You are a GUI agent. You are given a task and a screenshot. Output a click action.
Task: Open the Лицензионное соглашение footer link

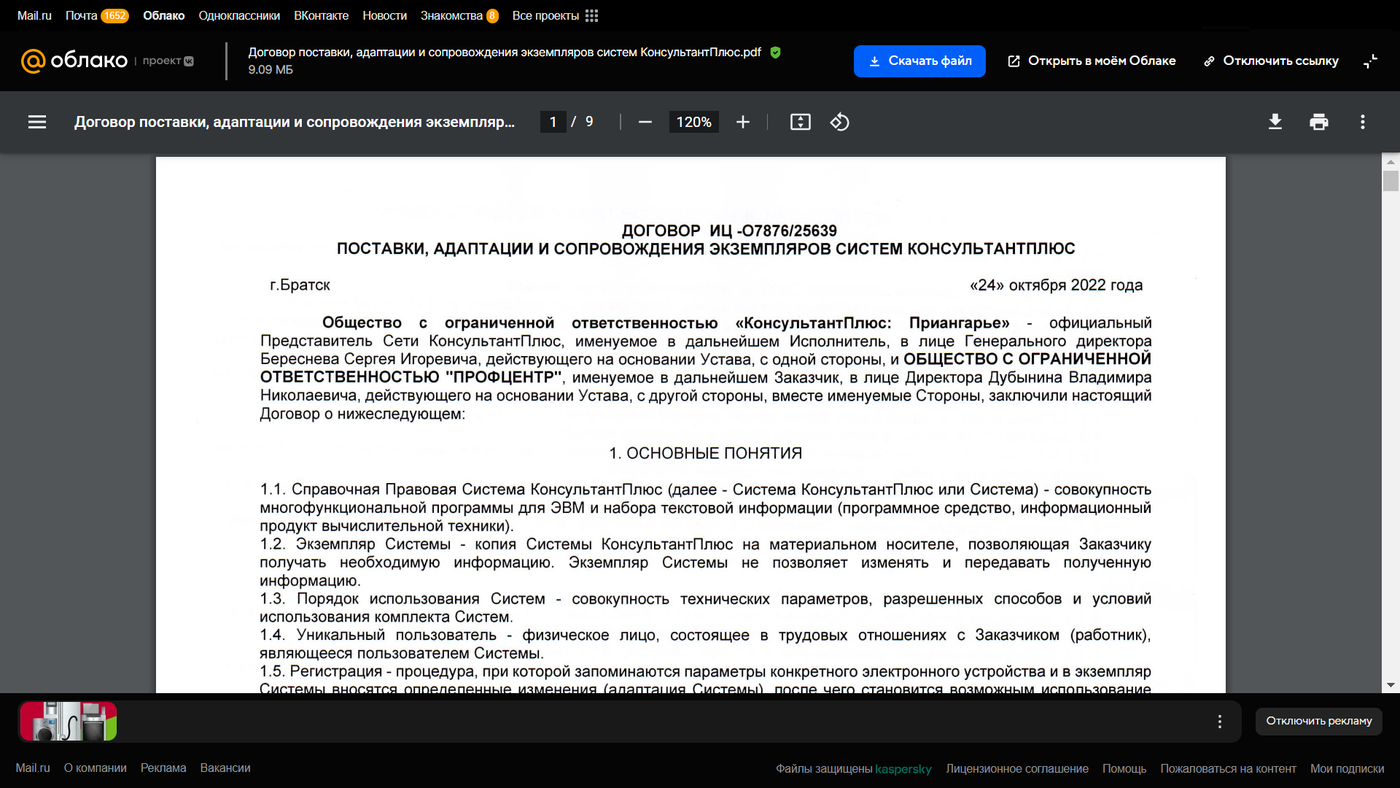click(1017, 768)
